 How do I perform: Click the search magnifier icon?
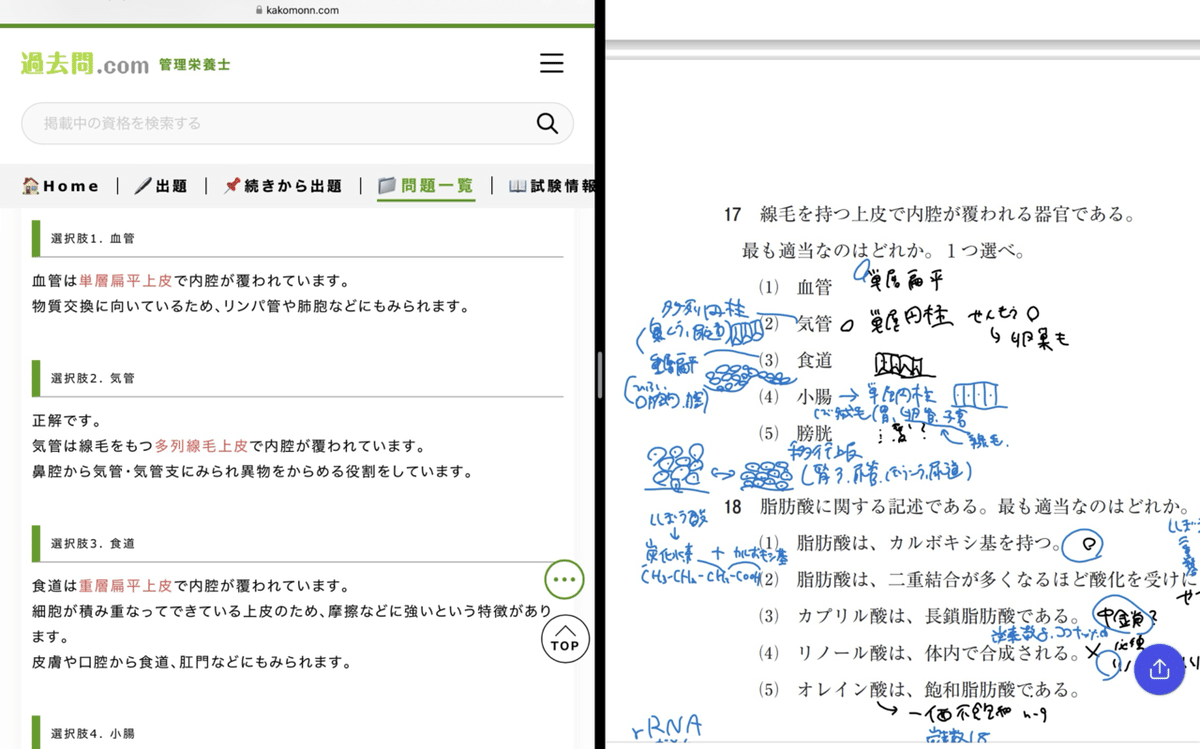[546, 122]
